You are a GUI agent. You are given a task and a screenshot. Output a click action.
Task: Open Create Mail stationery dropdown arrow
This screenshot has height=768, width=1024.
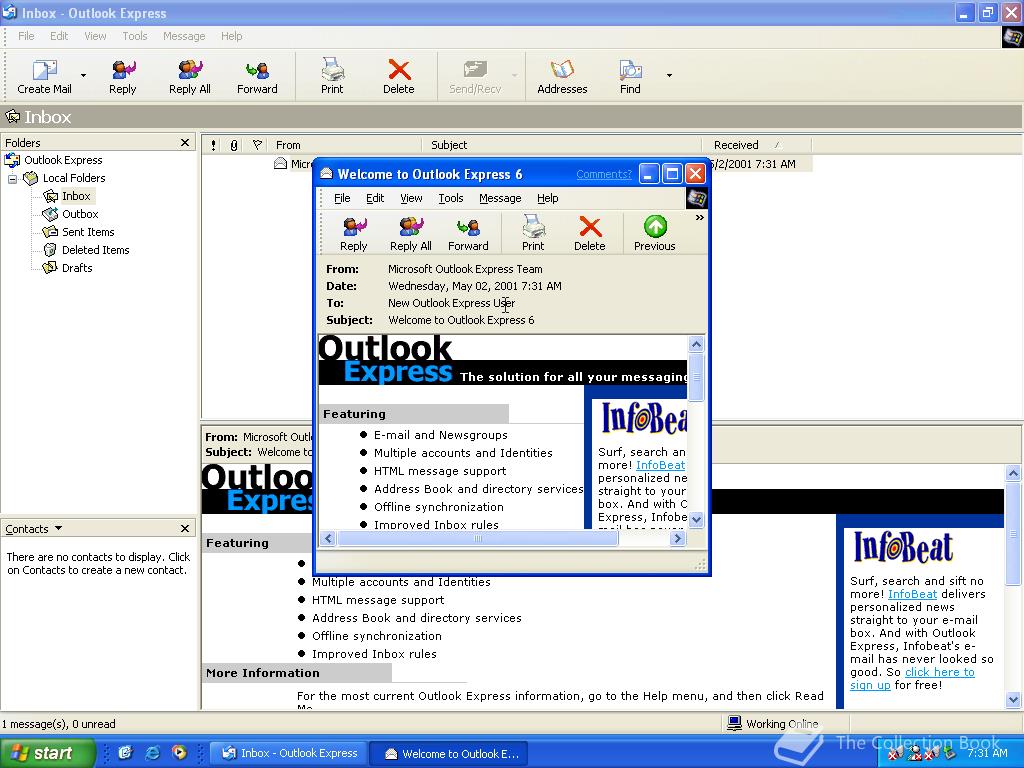pos(83,76)
